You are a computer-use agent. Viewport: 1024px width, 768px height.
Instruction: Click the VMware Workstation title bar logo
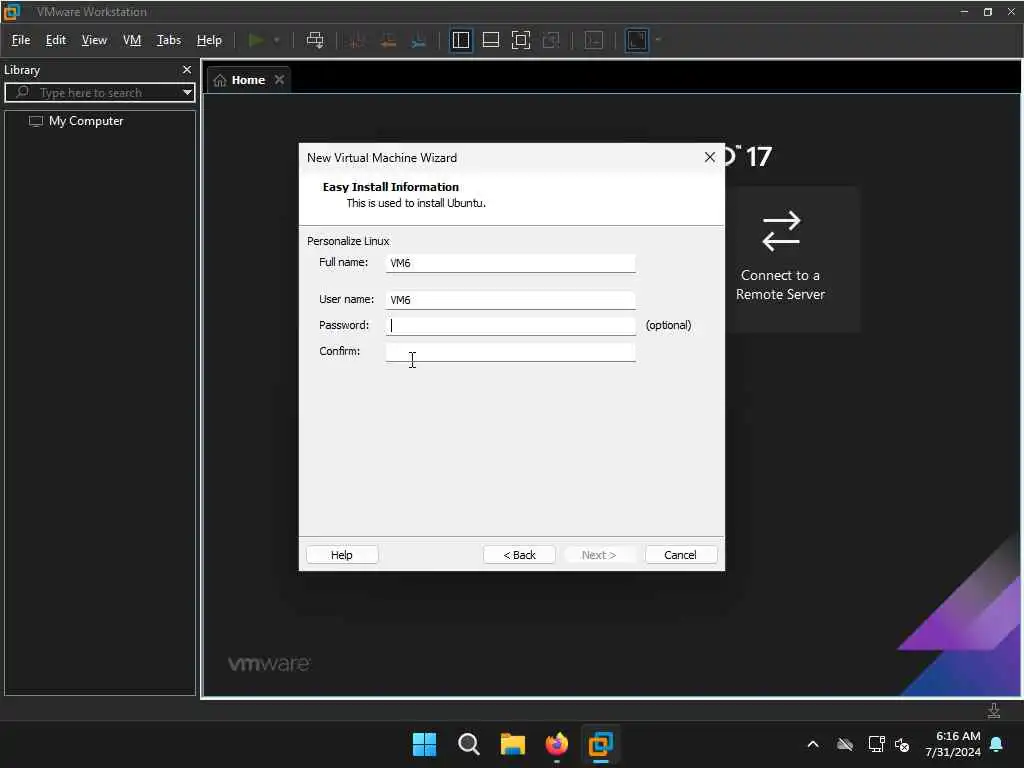12,12
